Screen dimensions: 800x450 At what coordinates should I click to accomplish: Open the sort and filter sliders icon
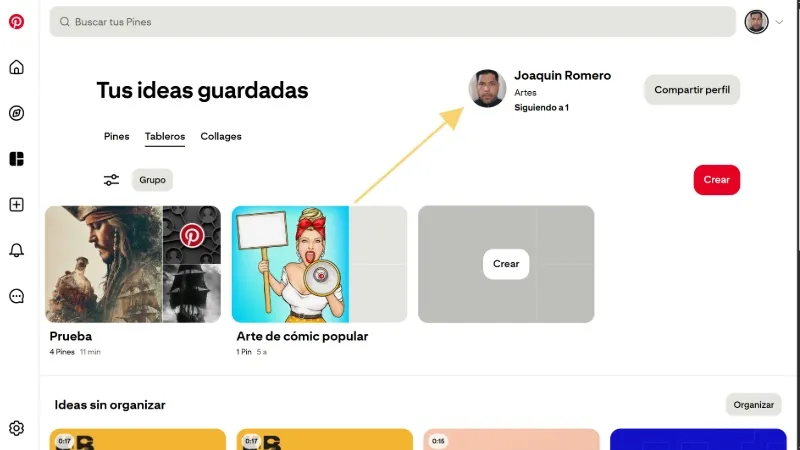[x=111, y=180]
